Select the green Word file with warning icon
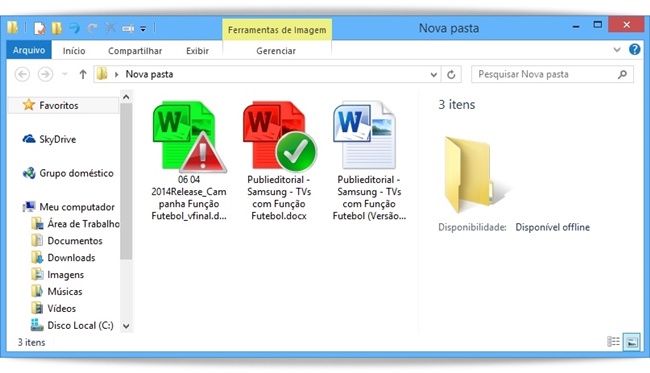The height and width of the screenshot is (373, 650). tap(189, 136)
